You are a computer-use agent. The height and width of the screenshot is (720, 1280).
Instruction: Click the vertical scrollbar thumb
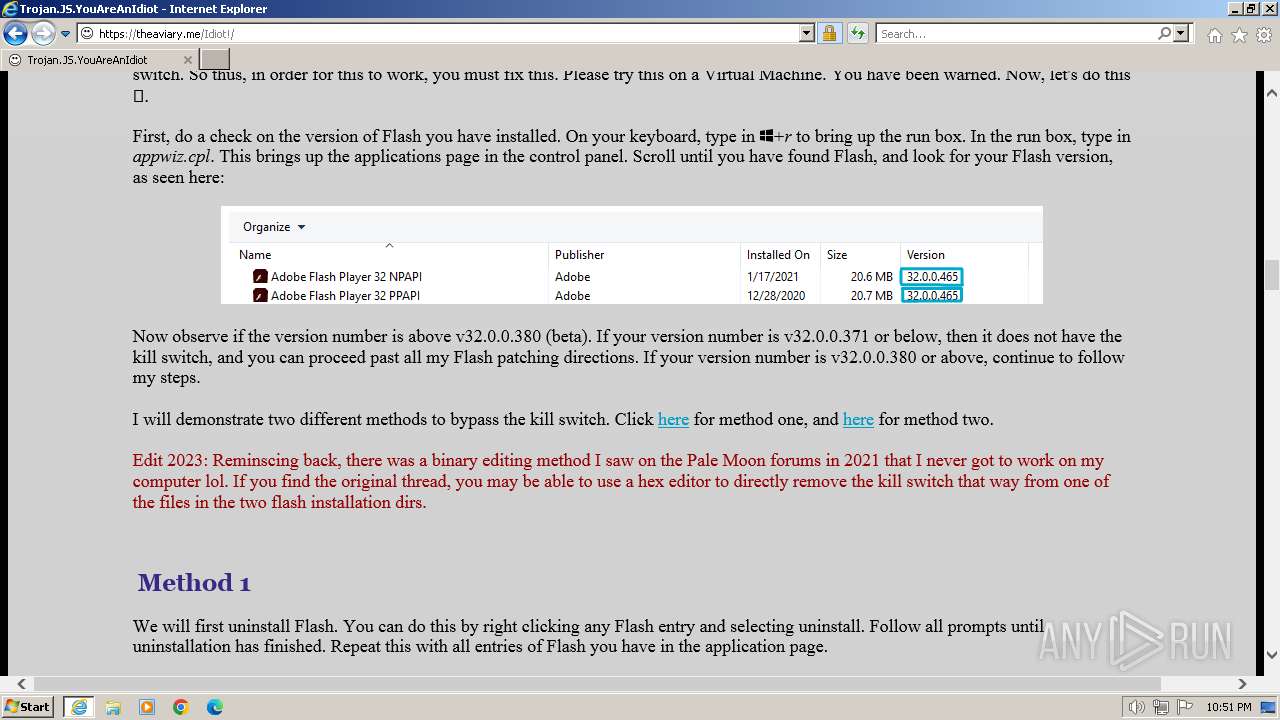pos(1271,273)
